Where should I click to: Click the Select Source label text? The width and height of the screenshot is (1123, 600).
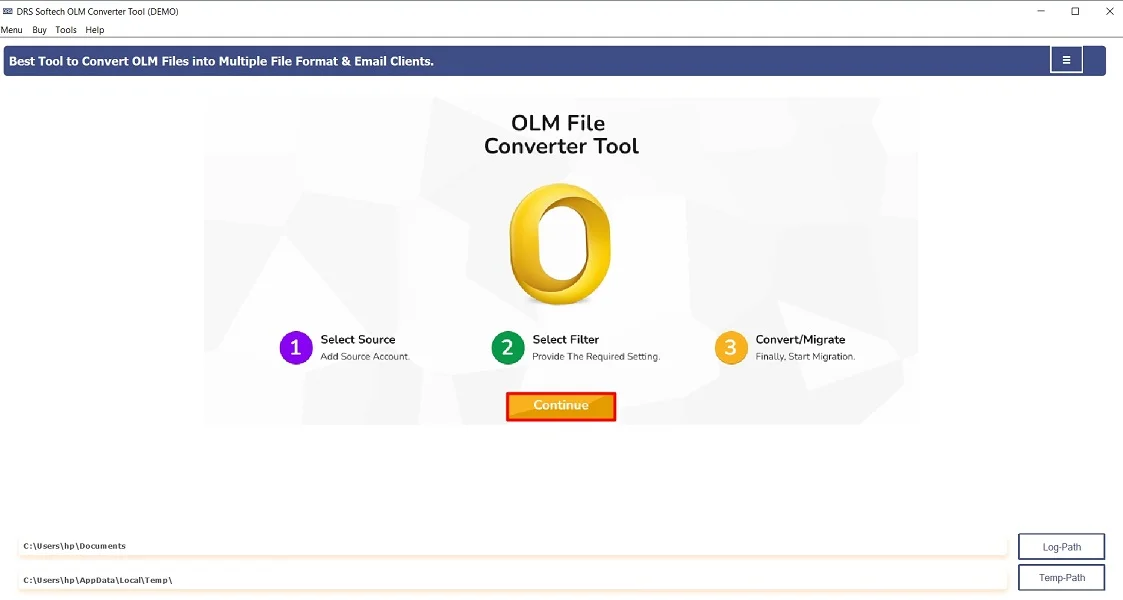(x=356, y=339)
